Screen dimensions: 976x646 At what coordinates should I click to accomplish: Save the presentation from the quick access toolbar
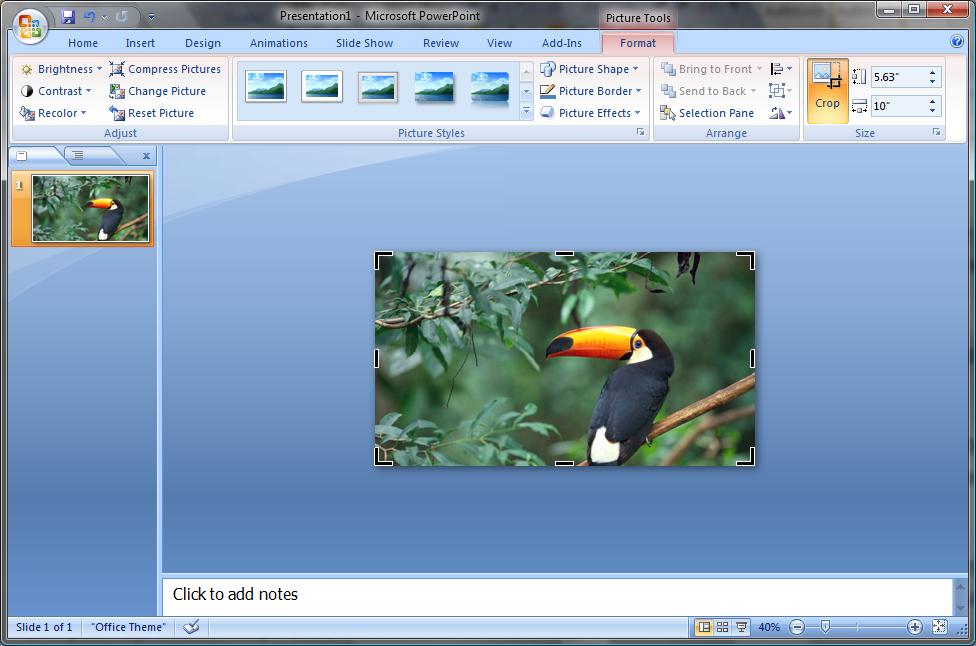[x=68, y=17]
